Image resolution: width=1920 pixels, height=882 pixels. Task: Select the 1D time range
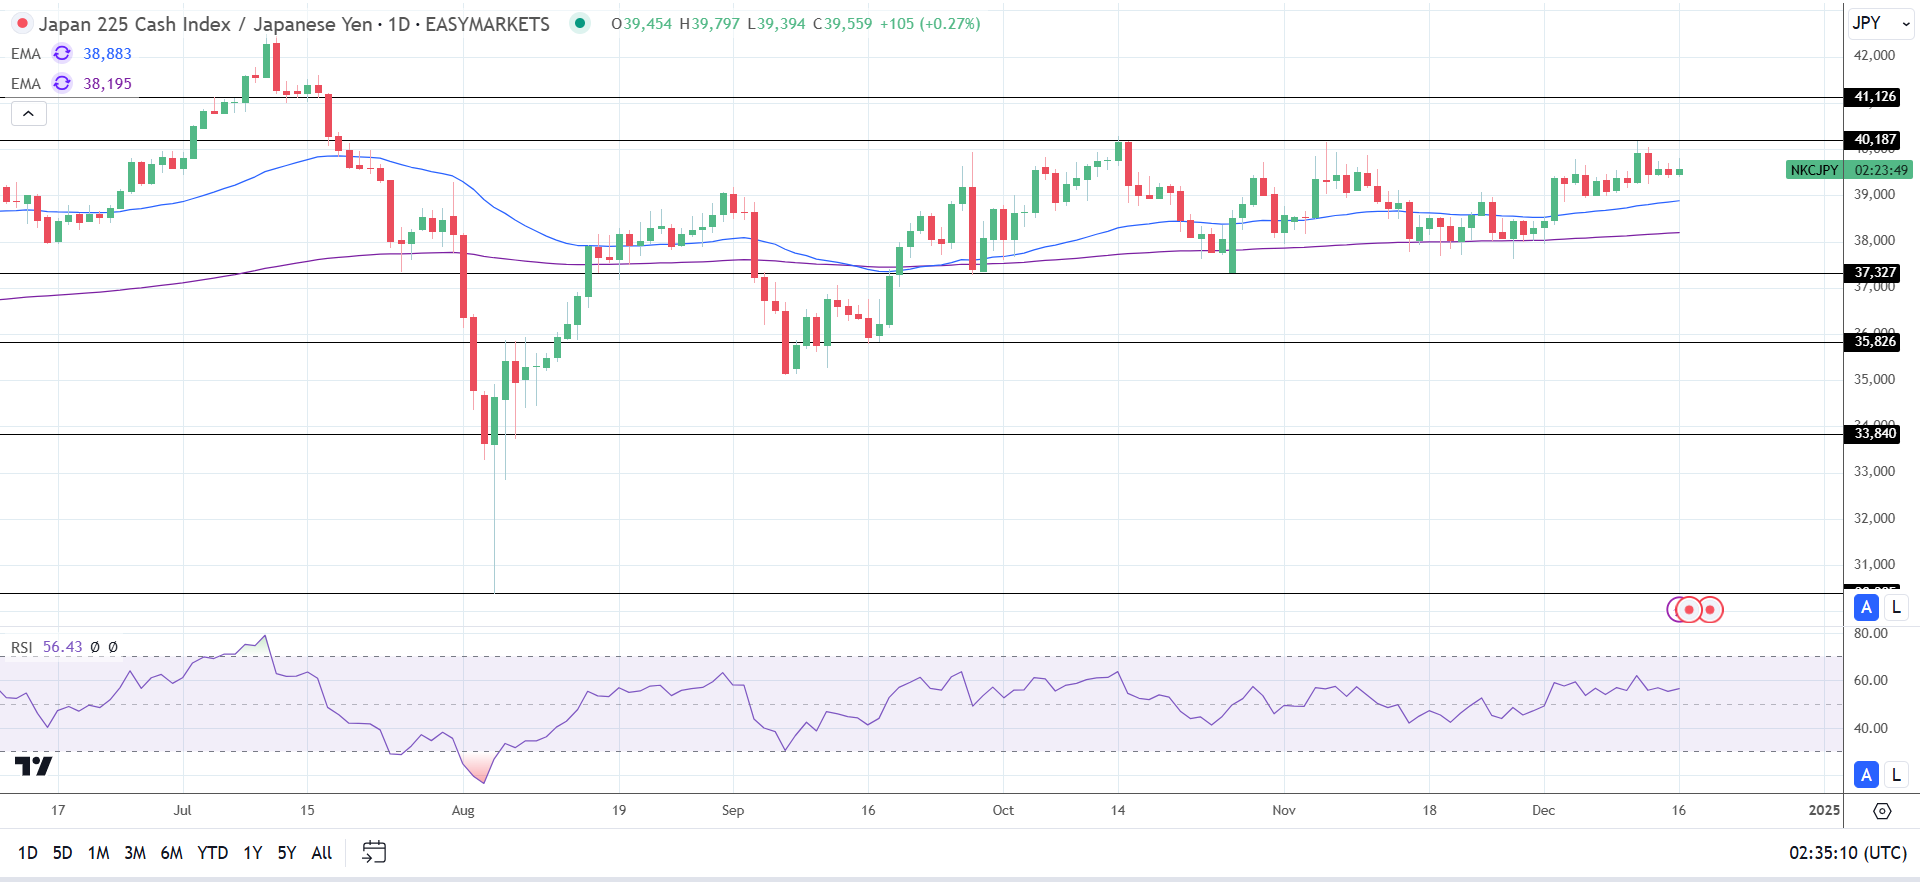tap(28, 853)
